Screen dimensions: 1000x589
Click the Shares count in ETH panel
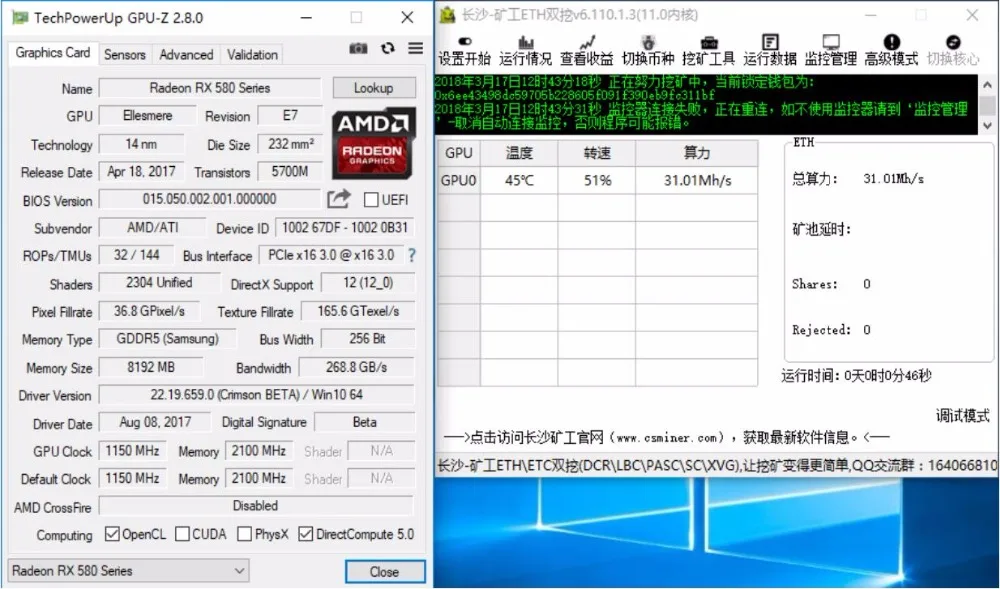point(867,284)
